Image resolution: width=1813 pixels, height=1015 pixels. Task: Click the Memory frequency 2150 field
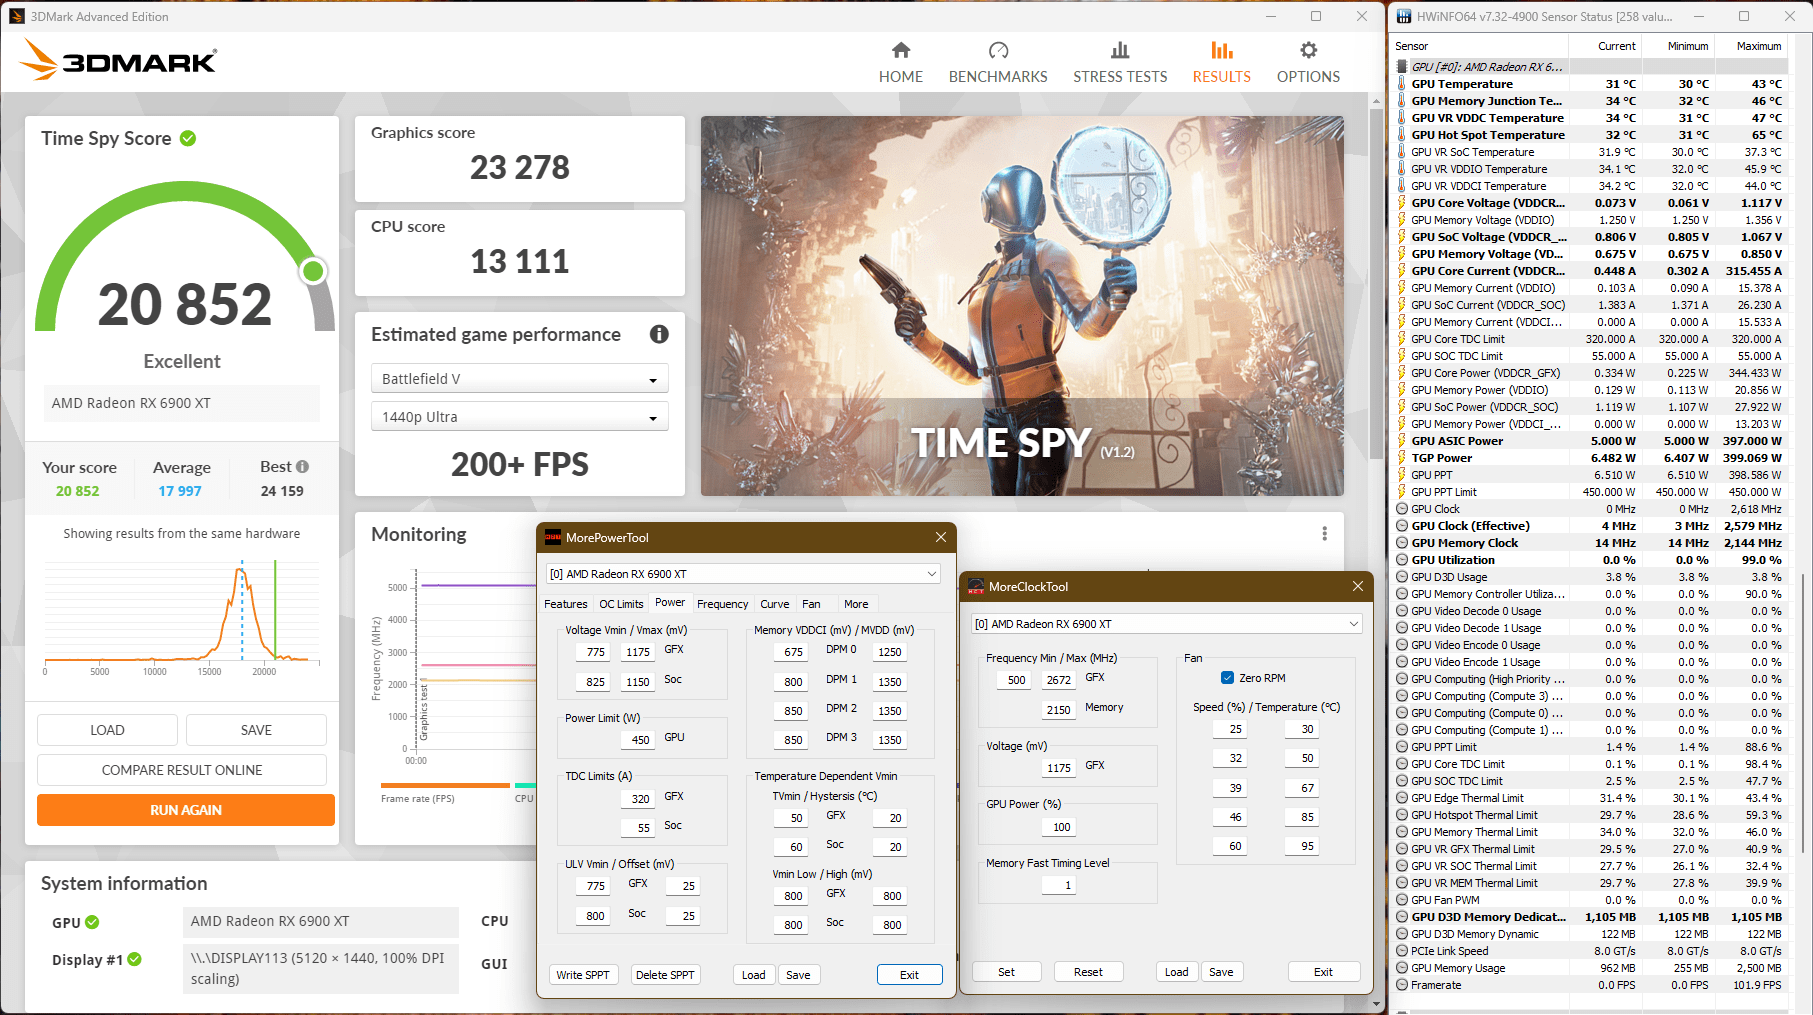click(x=1058, y=710)
